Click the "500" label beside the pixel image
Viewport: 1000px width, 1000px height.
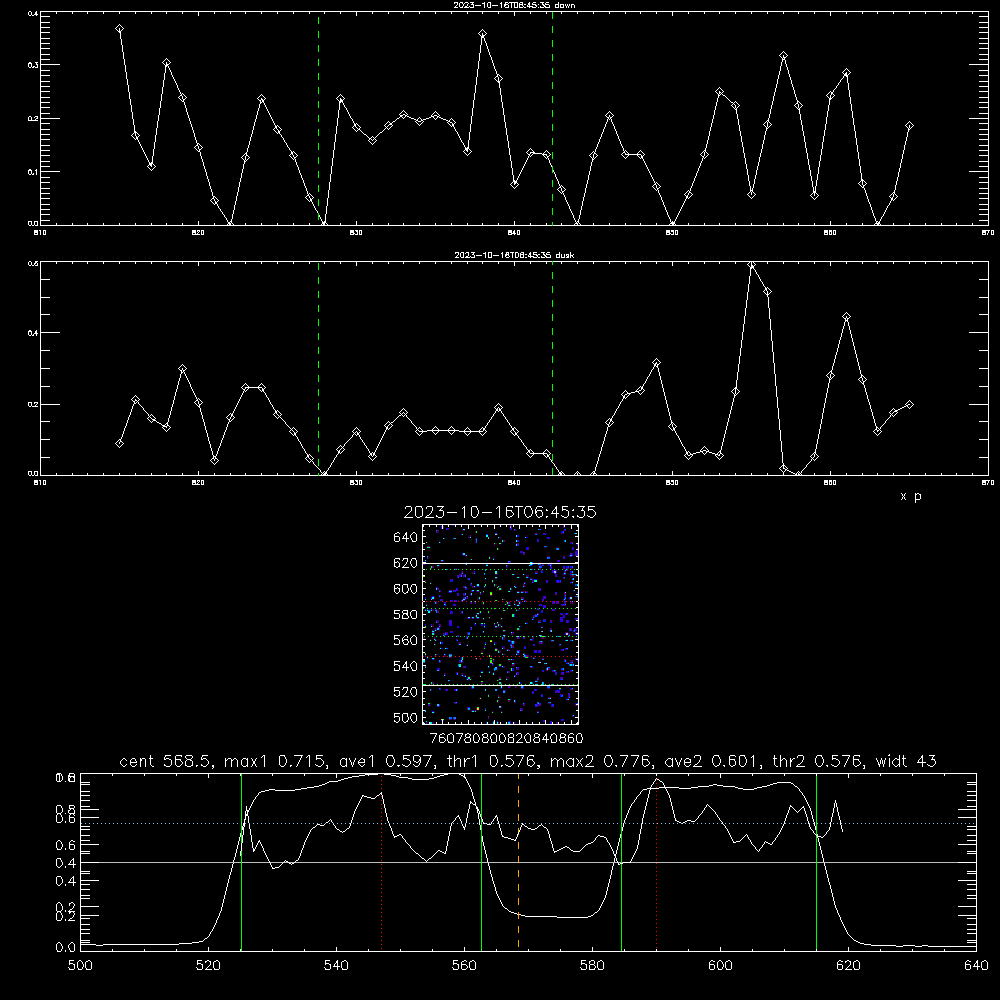pos(406,718)
